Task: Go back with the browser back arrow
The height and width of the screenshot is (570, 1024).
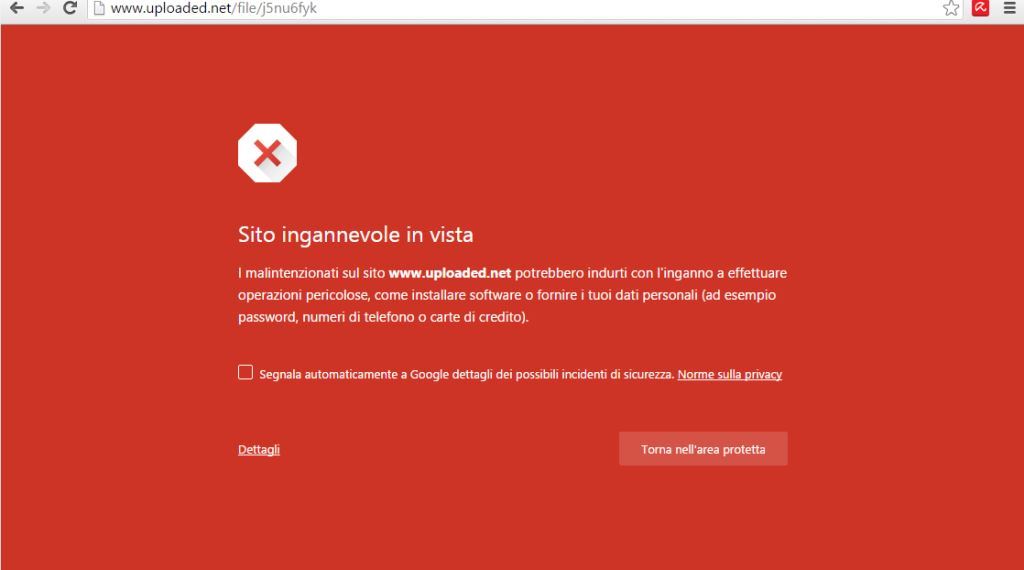Action: tap(16, 8)
